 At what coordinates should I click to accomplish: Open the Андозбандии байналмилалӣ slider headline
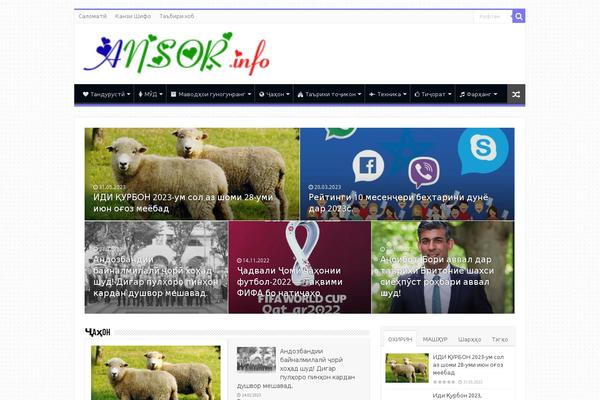coord(156,276)
